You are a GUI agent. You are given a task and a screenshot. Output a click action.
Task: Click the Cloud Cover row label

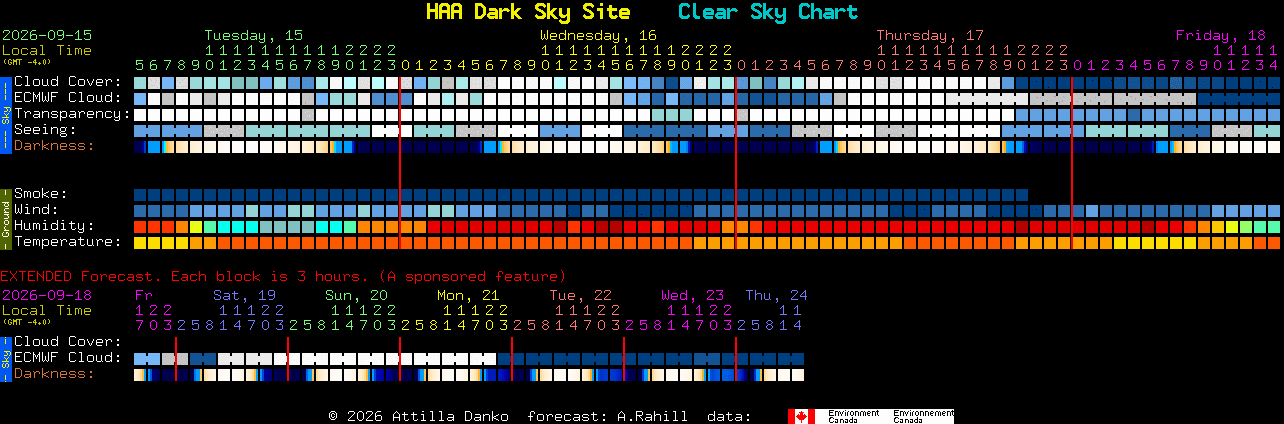(x=68, y=82)
